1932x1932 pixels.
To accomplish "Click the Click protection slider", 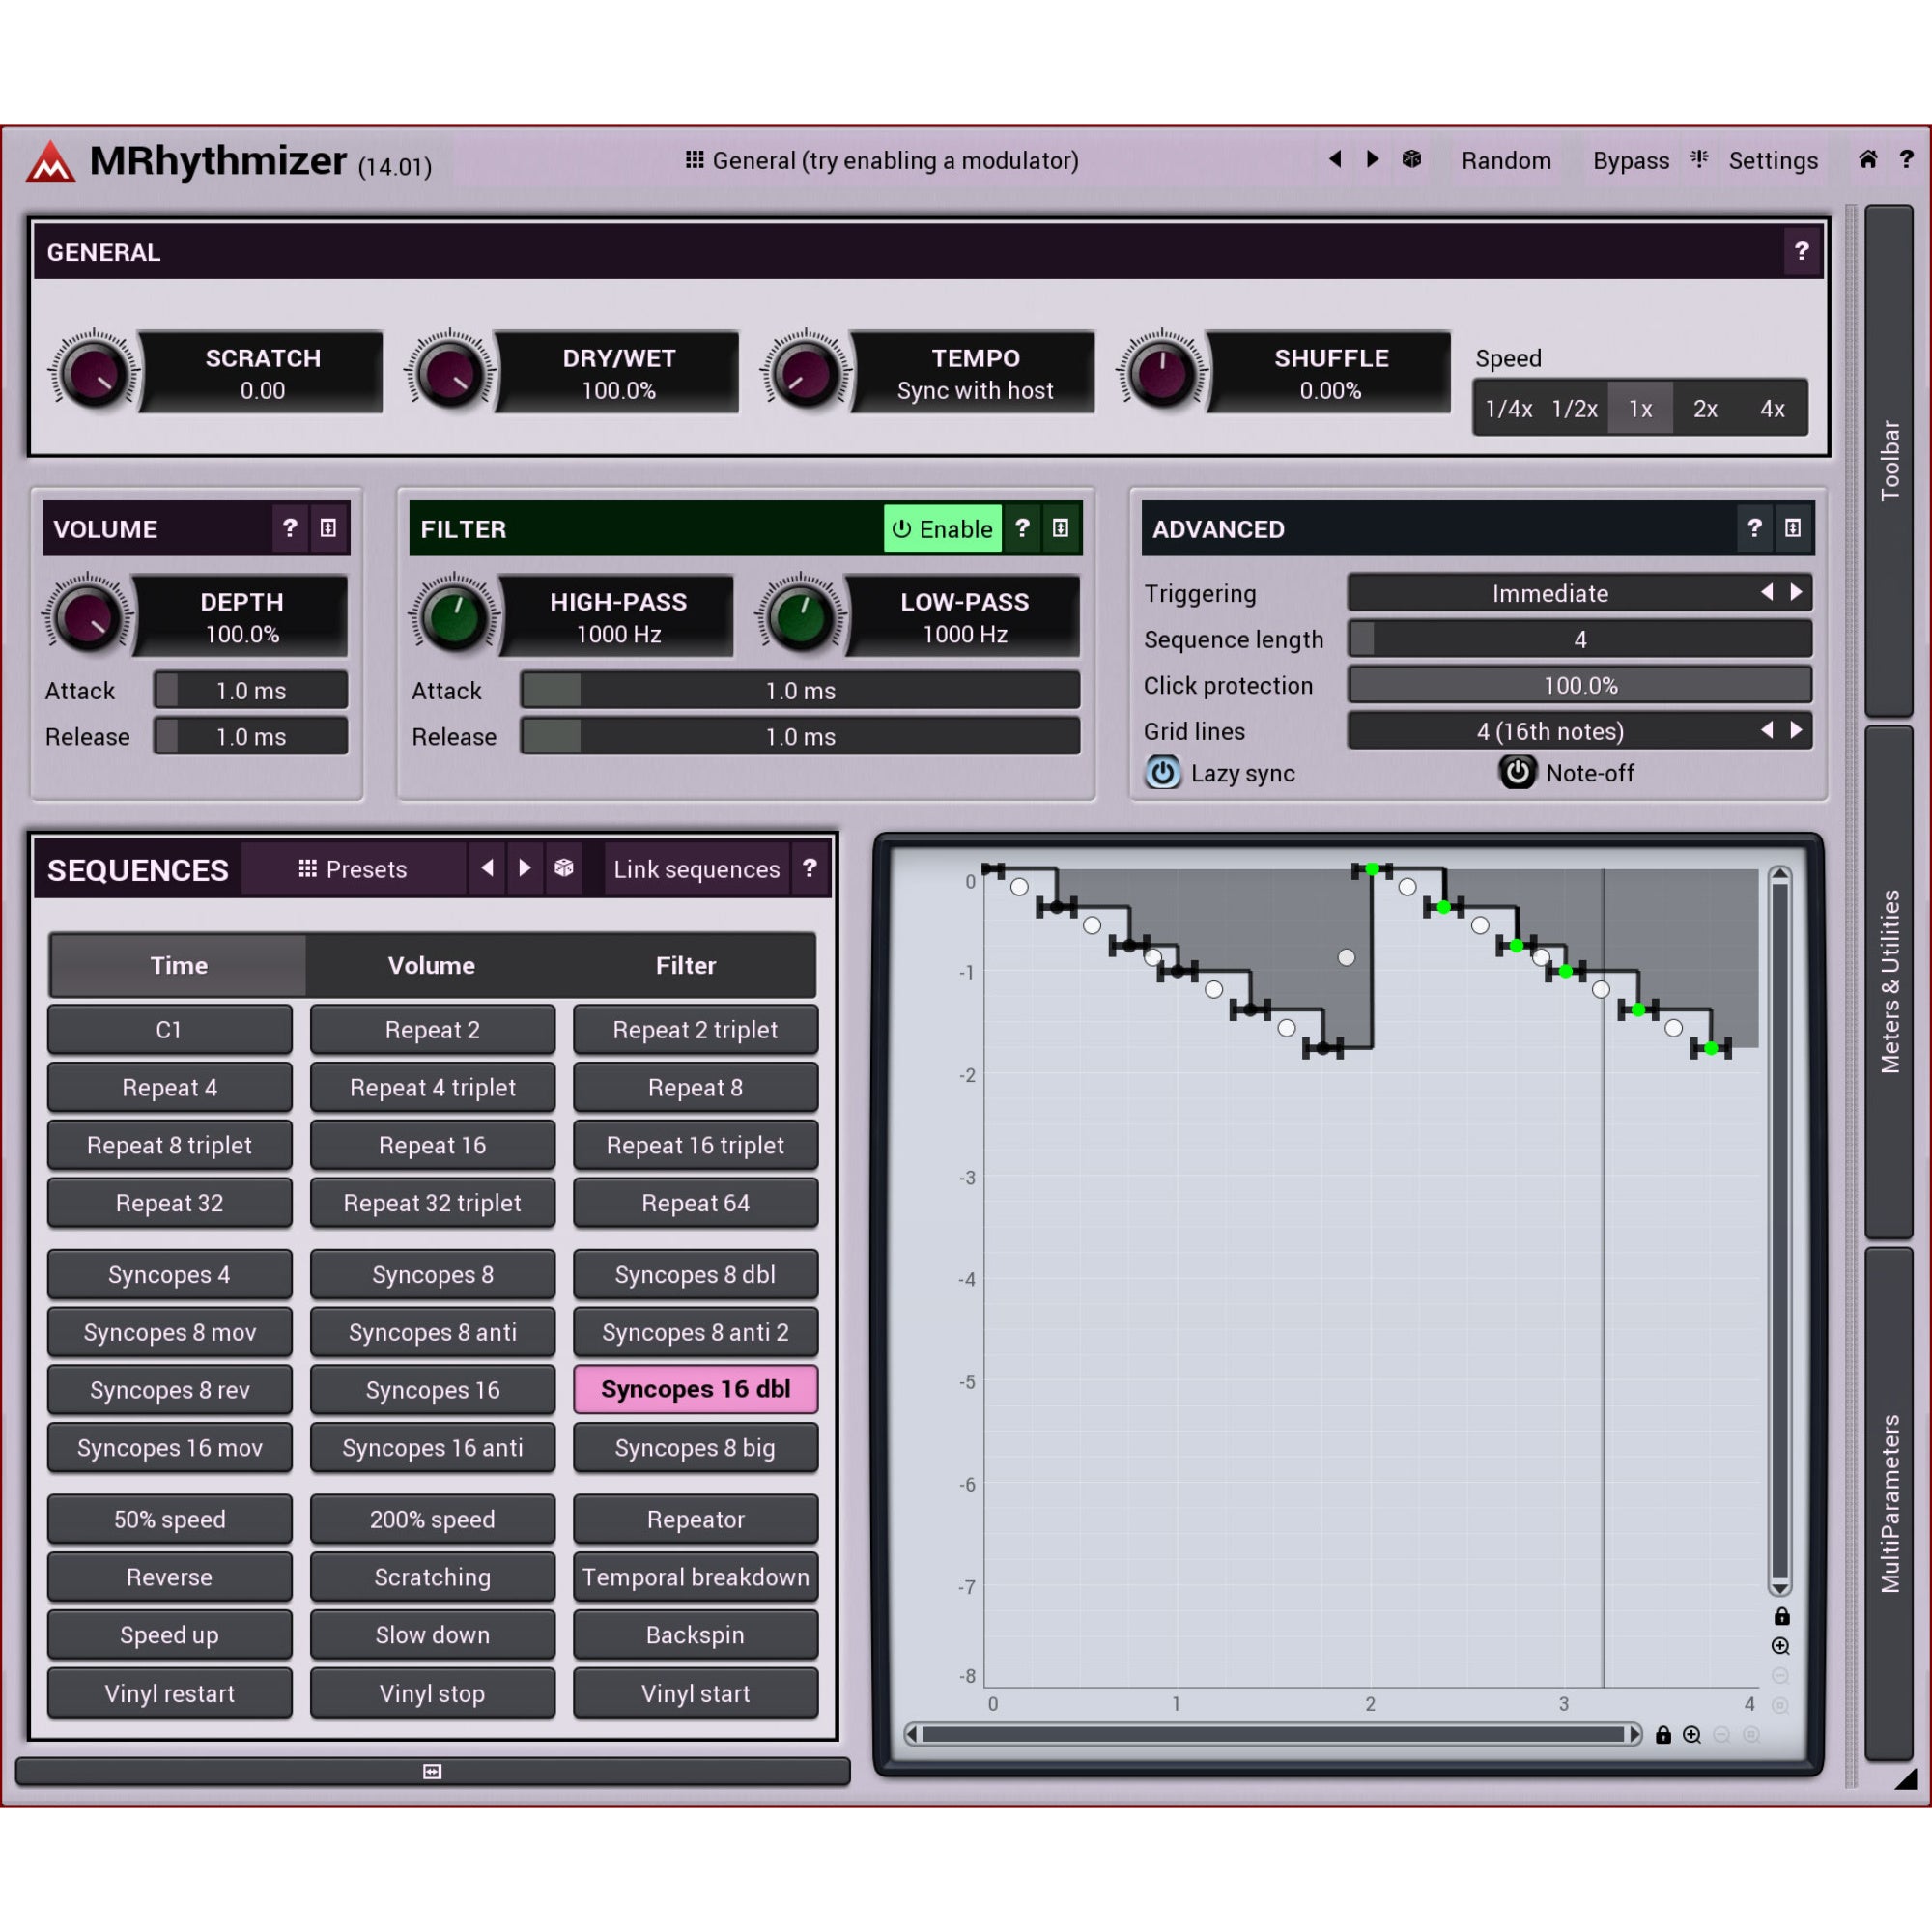I will (x=1580, y=685).
